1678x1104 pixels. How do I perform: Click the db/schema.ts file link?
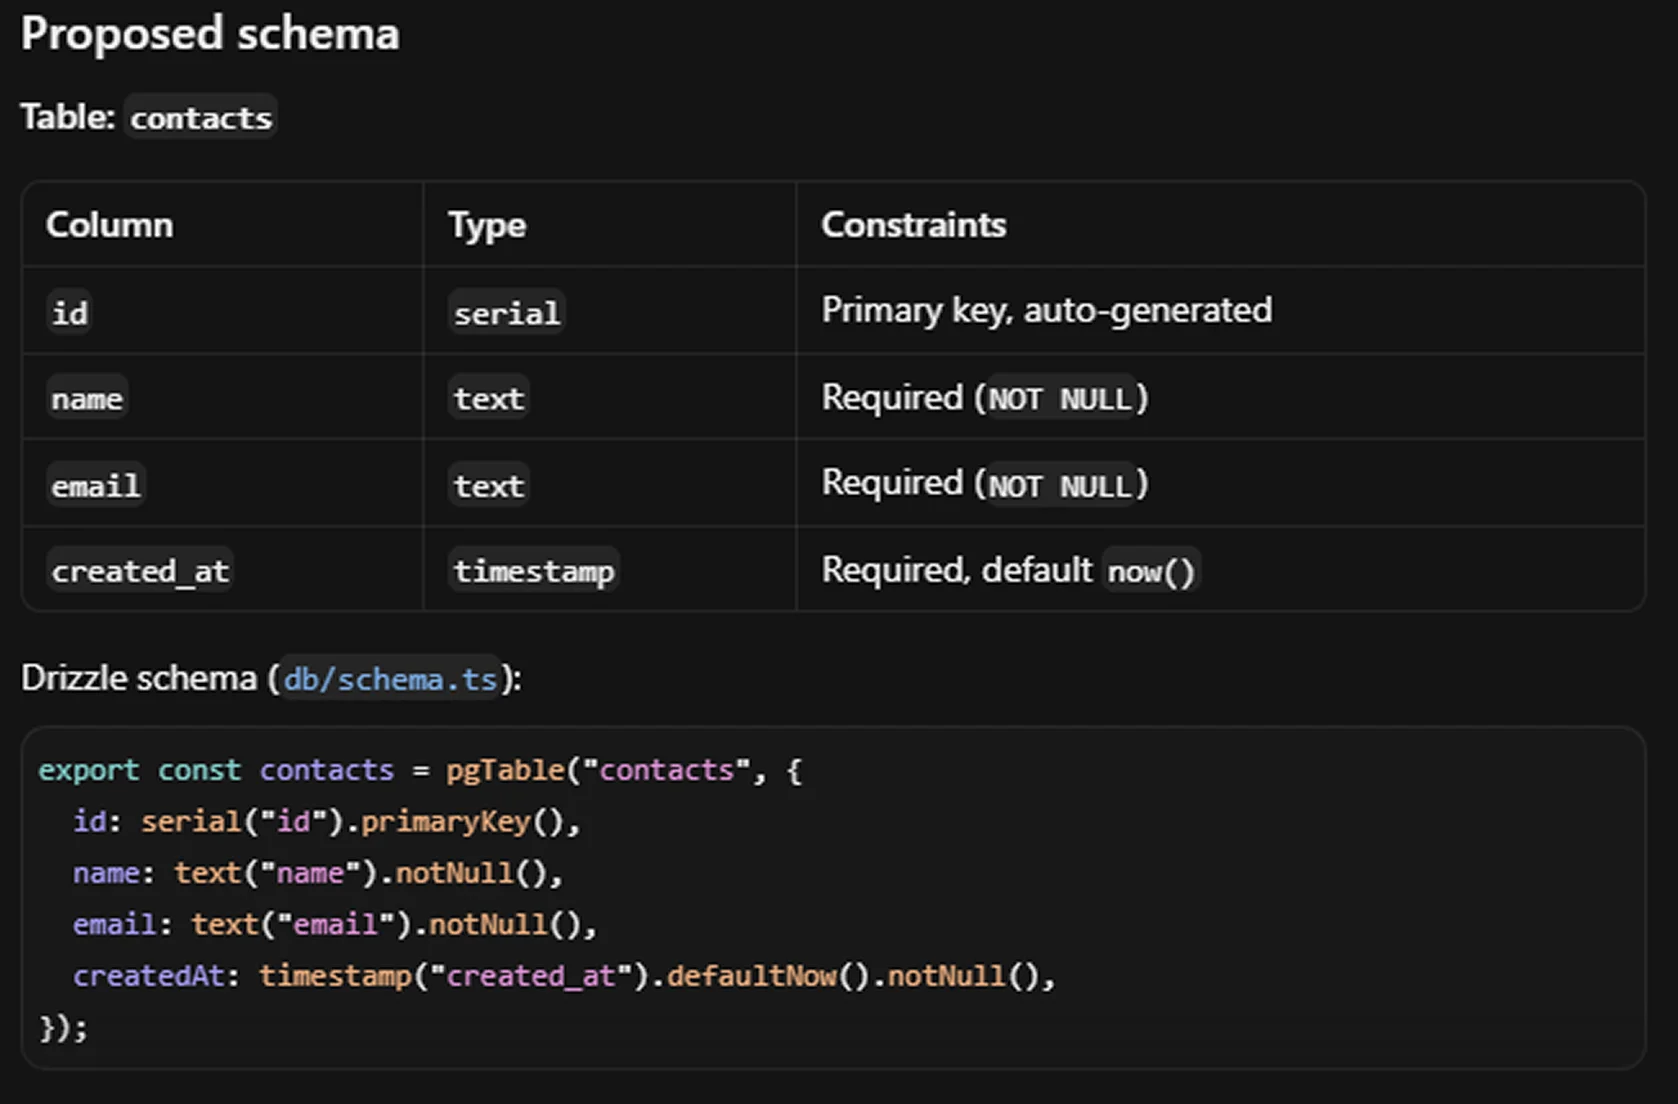pyautogui.click(x=391, y=679)
